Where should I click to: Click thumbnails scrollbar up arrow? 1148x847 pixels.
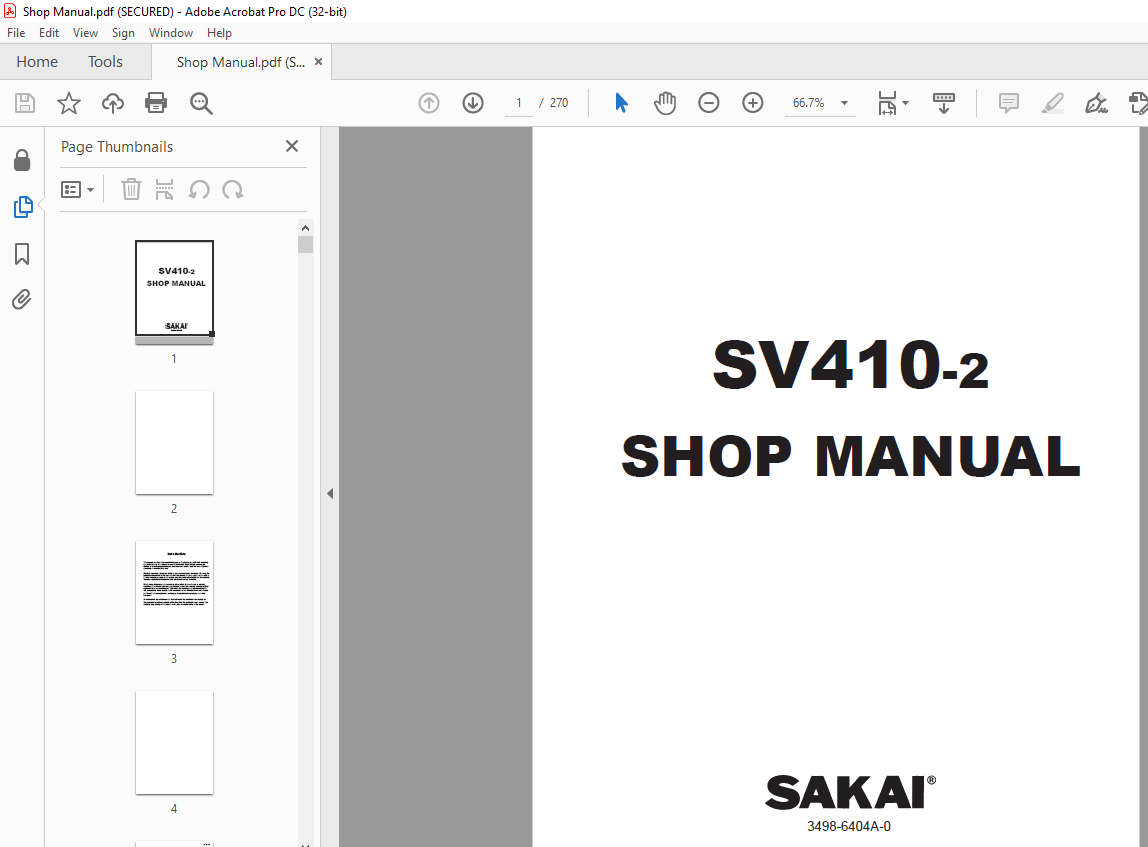pyautogui.click(x=305, y=228)
